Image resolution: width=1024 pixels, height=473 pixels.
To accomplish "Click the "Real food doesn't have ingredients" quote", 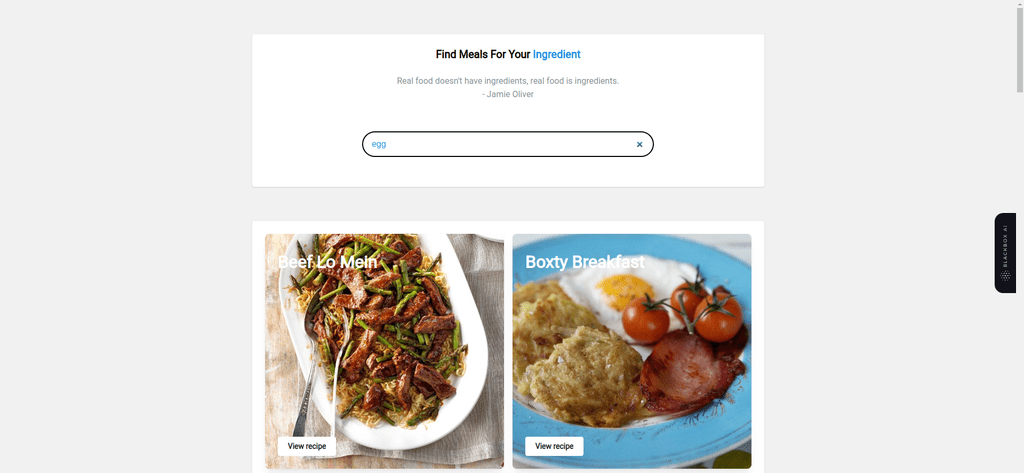I will (x=507, y=81).
